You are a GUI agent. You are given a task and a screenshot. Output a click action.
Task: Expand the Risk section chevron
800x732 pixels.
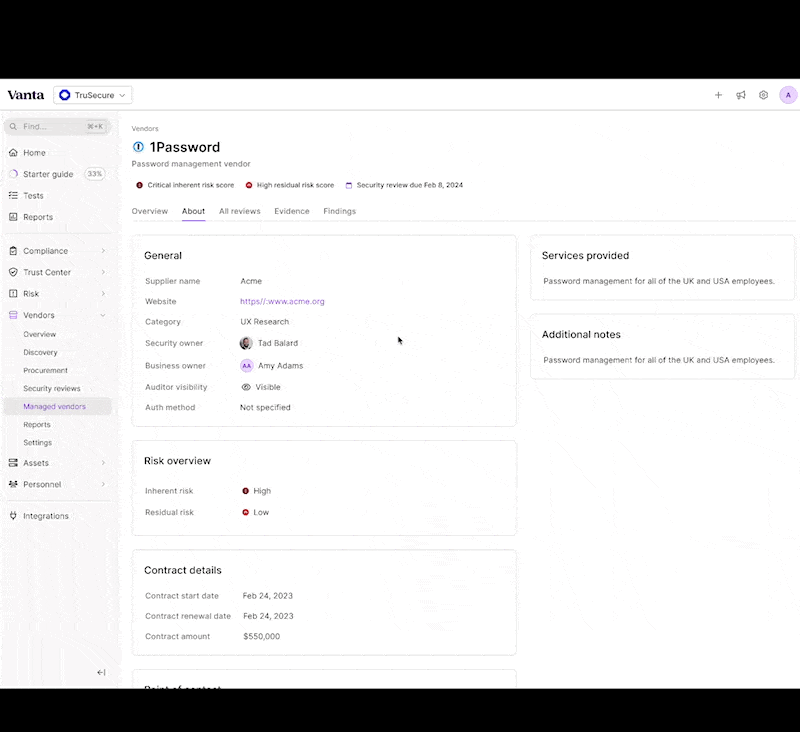(x=103, y=294)
